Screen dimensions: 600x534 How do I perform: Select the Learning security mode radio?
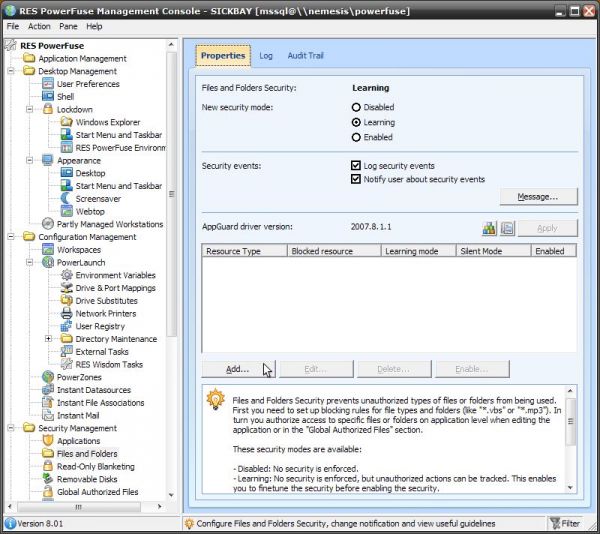click(356, 122)
